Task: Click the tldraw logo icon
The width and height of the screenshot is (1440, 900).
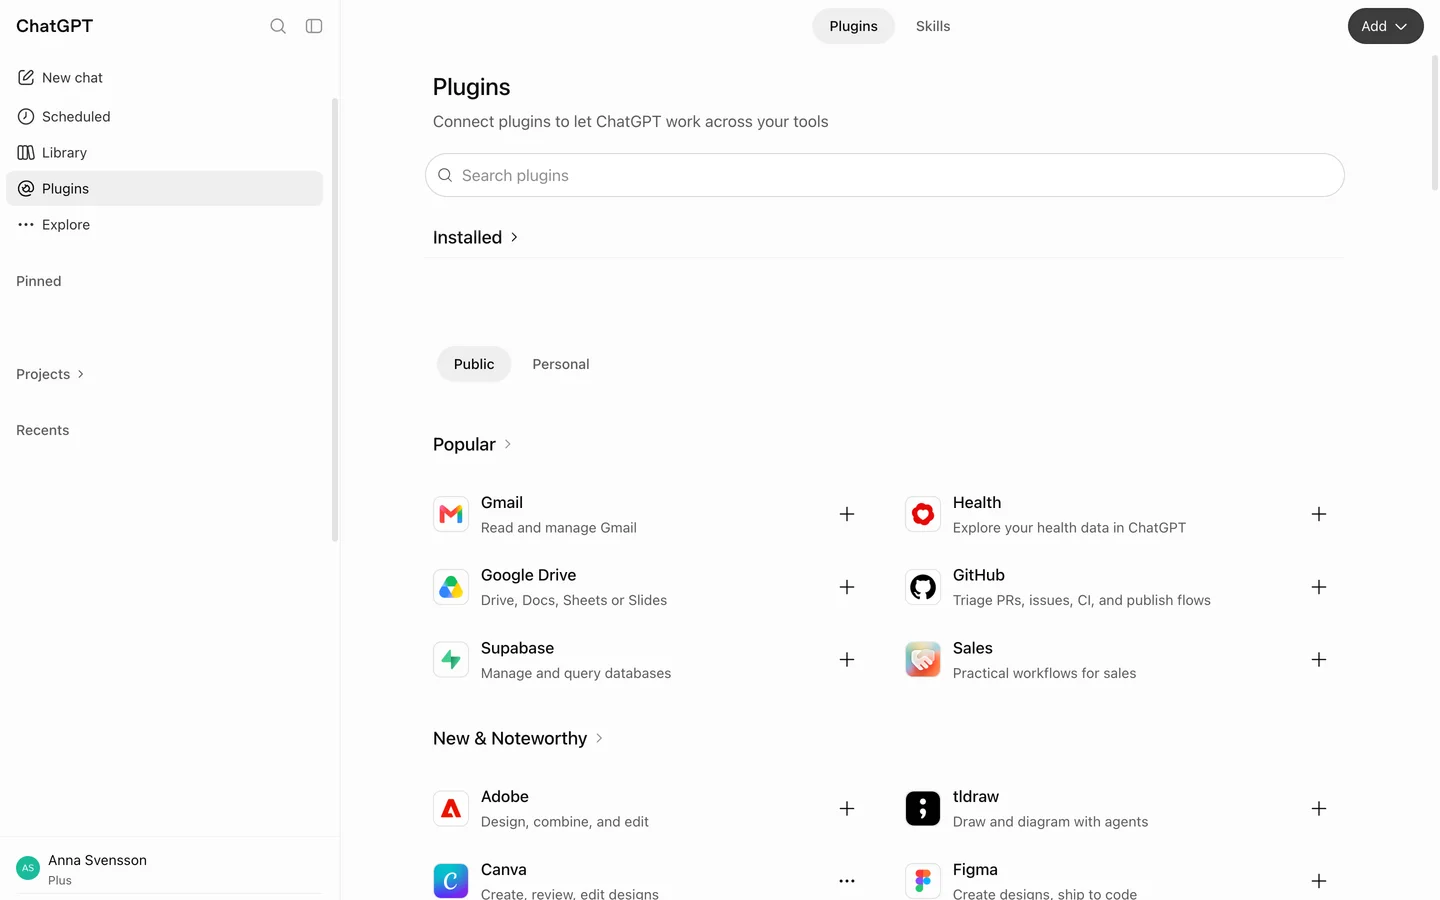Action: point(923,809)
